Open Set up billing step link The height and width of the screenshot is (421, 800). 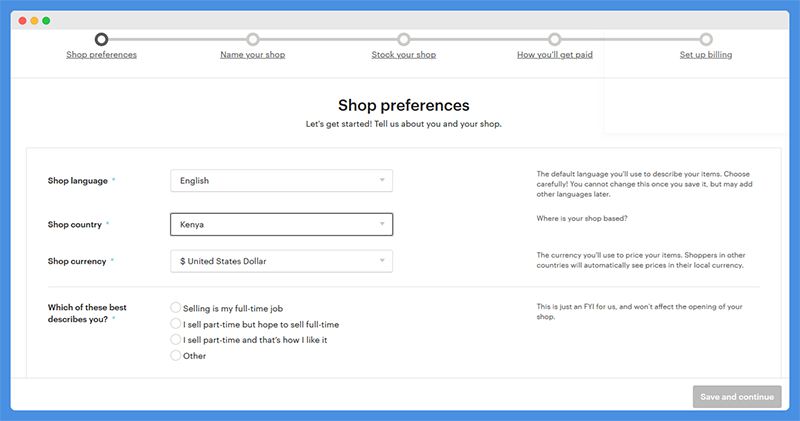[x=706, y=55]
